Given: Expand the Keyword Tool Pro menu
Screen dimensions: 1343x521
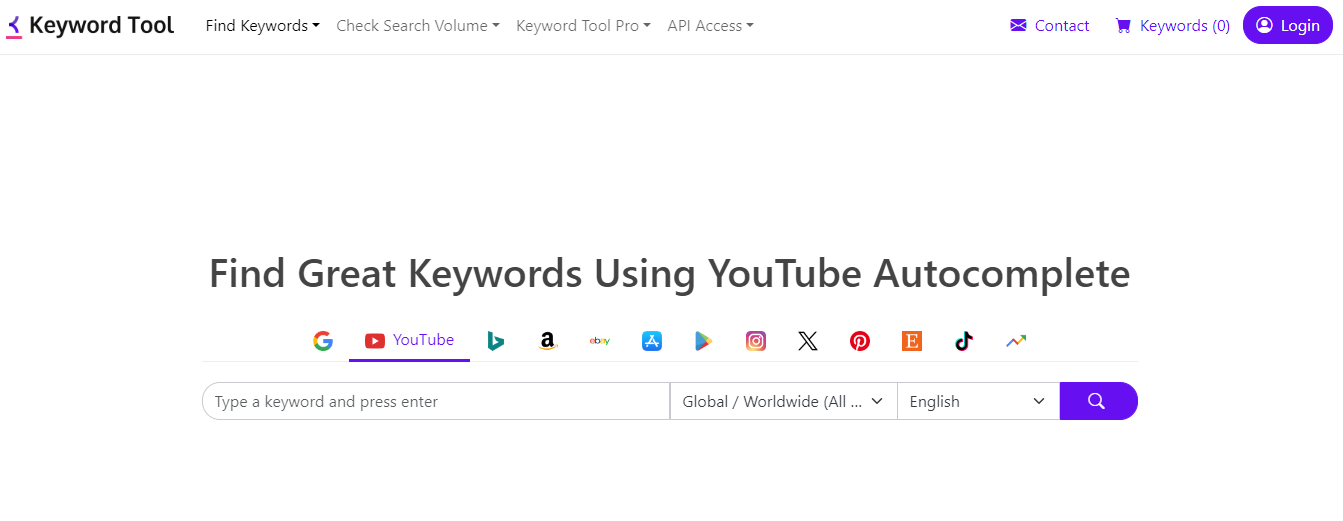Looking at the screenshot, I should coord(584,26).
